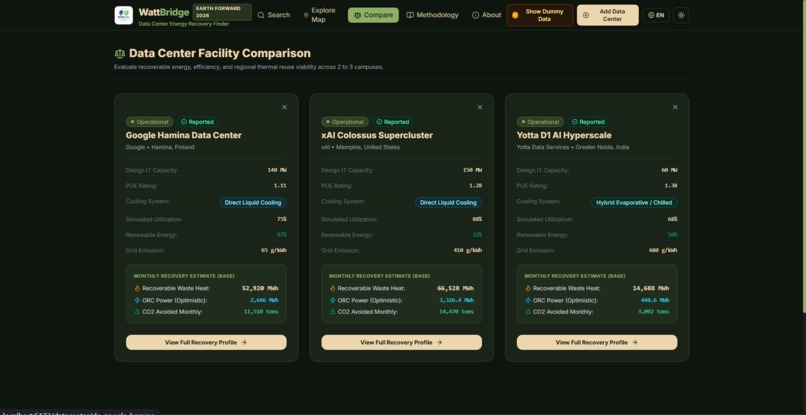Click the 65 g/kWh grid emission value
This screenshot has height=415, width=806.
(274, 250)
